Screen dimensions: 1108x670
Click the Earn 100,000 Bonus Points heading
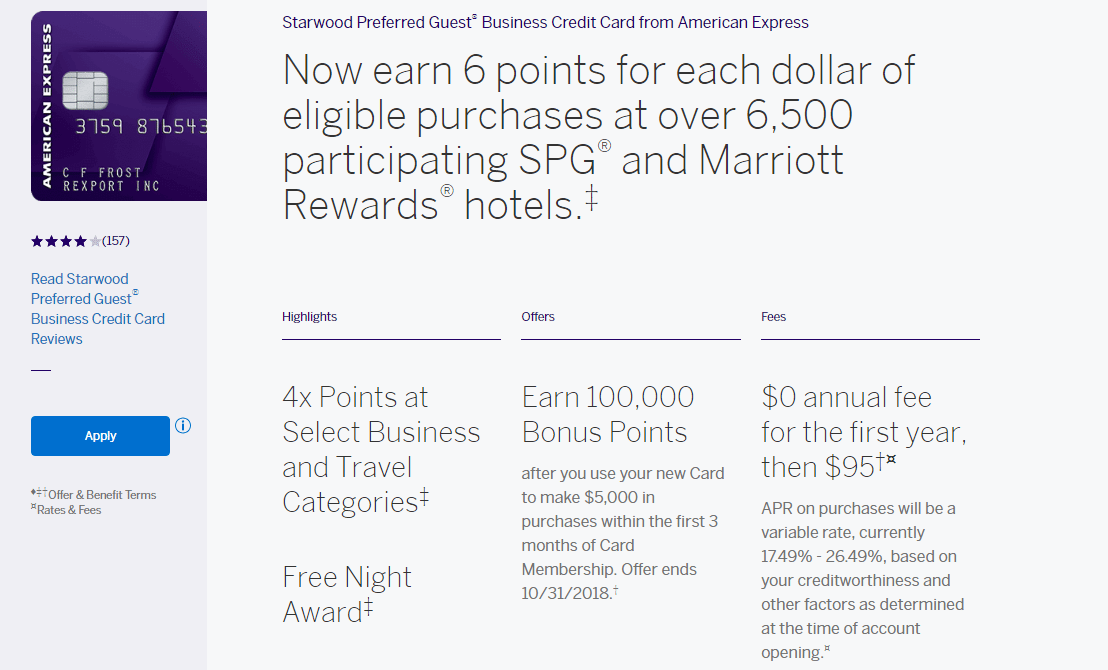[x=608, y=414]
